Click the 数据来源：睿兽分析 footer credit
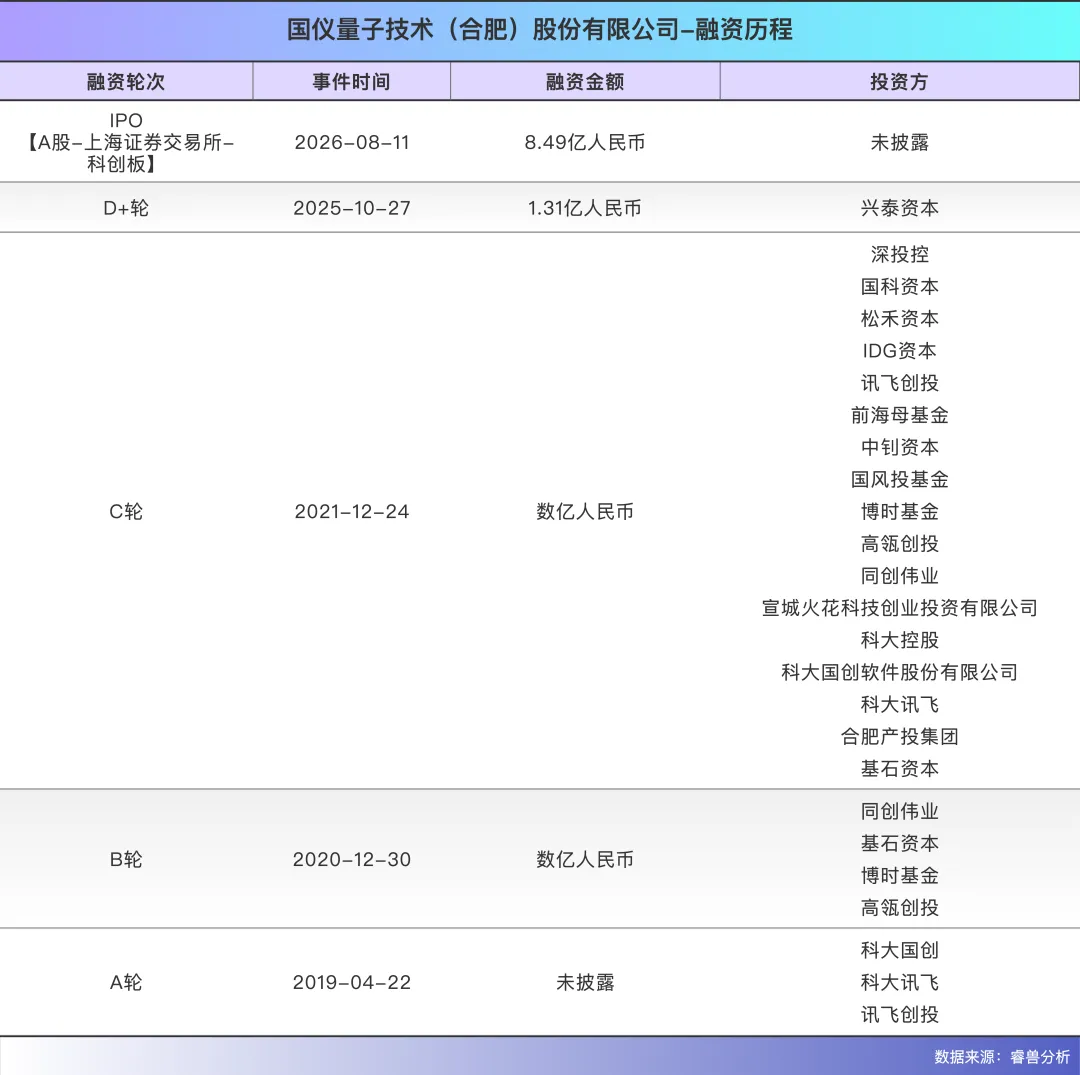The width and height of the screenshot is (1080, 1075). tap(1001, 1057)
